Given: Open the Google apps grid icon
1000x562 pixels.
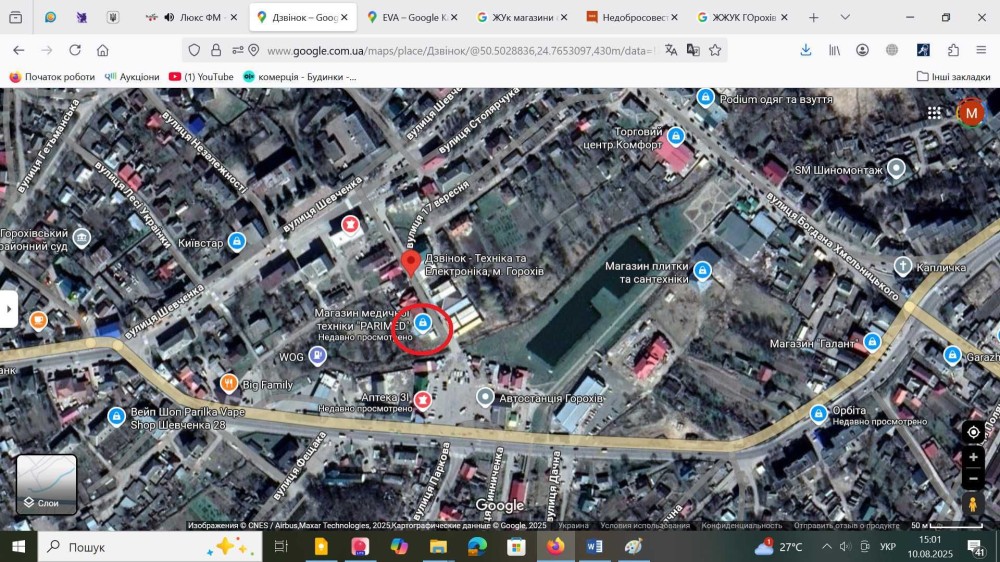Looking at the screenshot, I should point(934,113).
